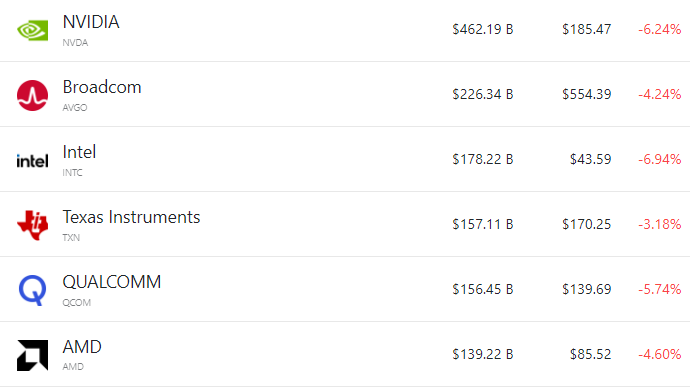Image resolution: width=690 pixels, height=389 pixels.
Task: Click the Intel wordmark logo
Action: (x=33, y=161)
